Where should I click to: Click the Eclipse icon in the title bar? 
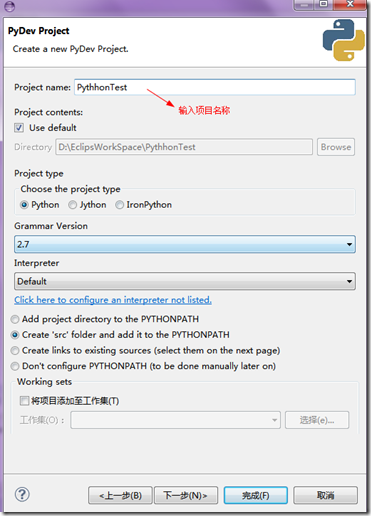tap(9, 6)
